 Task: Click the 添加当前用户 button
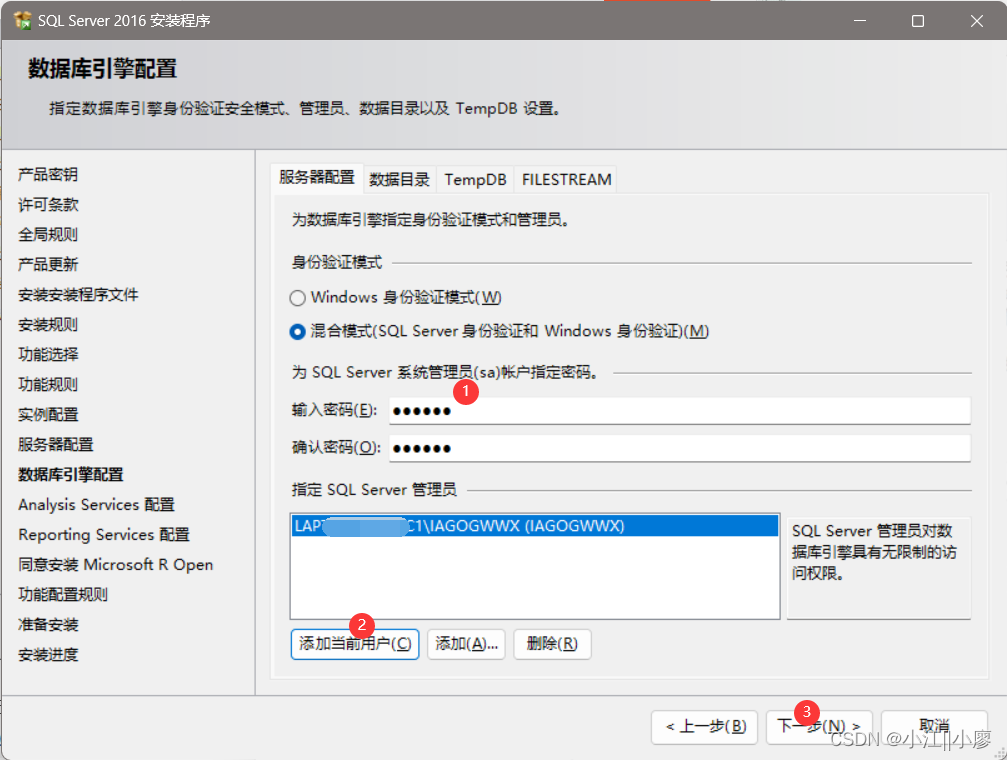pos(354,644)
